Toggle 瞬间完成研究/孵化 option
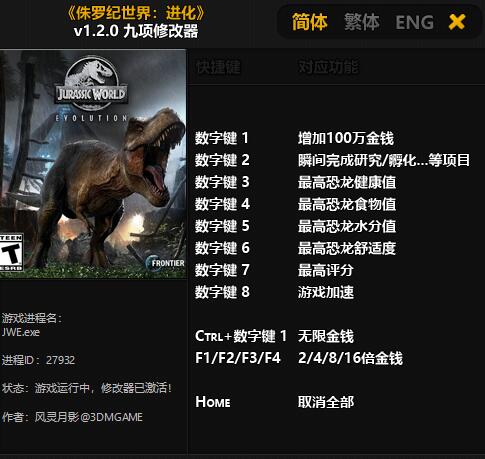This screenshot has width=485, height=459. click(x=384, y=160)
